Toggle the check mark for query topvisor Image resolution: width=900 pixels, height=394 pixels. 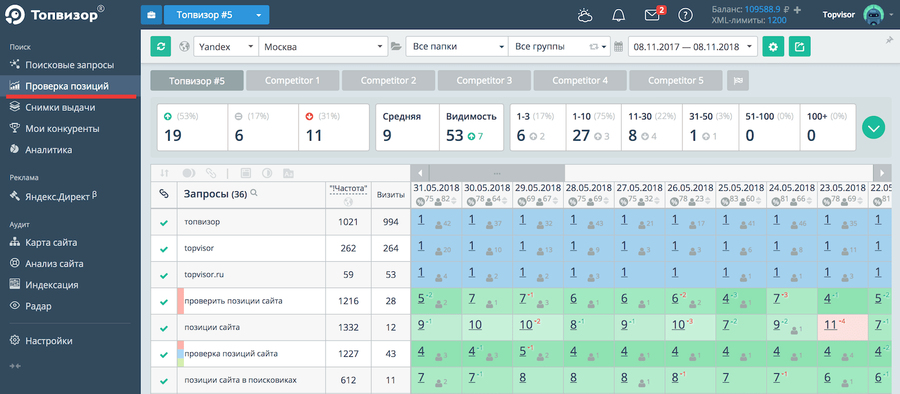pyautogui.click(x=164, y=249)
